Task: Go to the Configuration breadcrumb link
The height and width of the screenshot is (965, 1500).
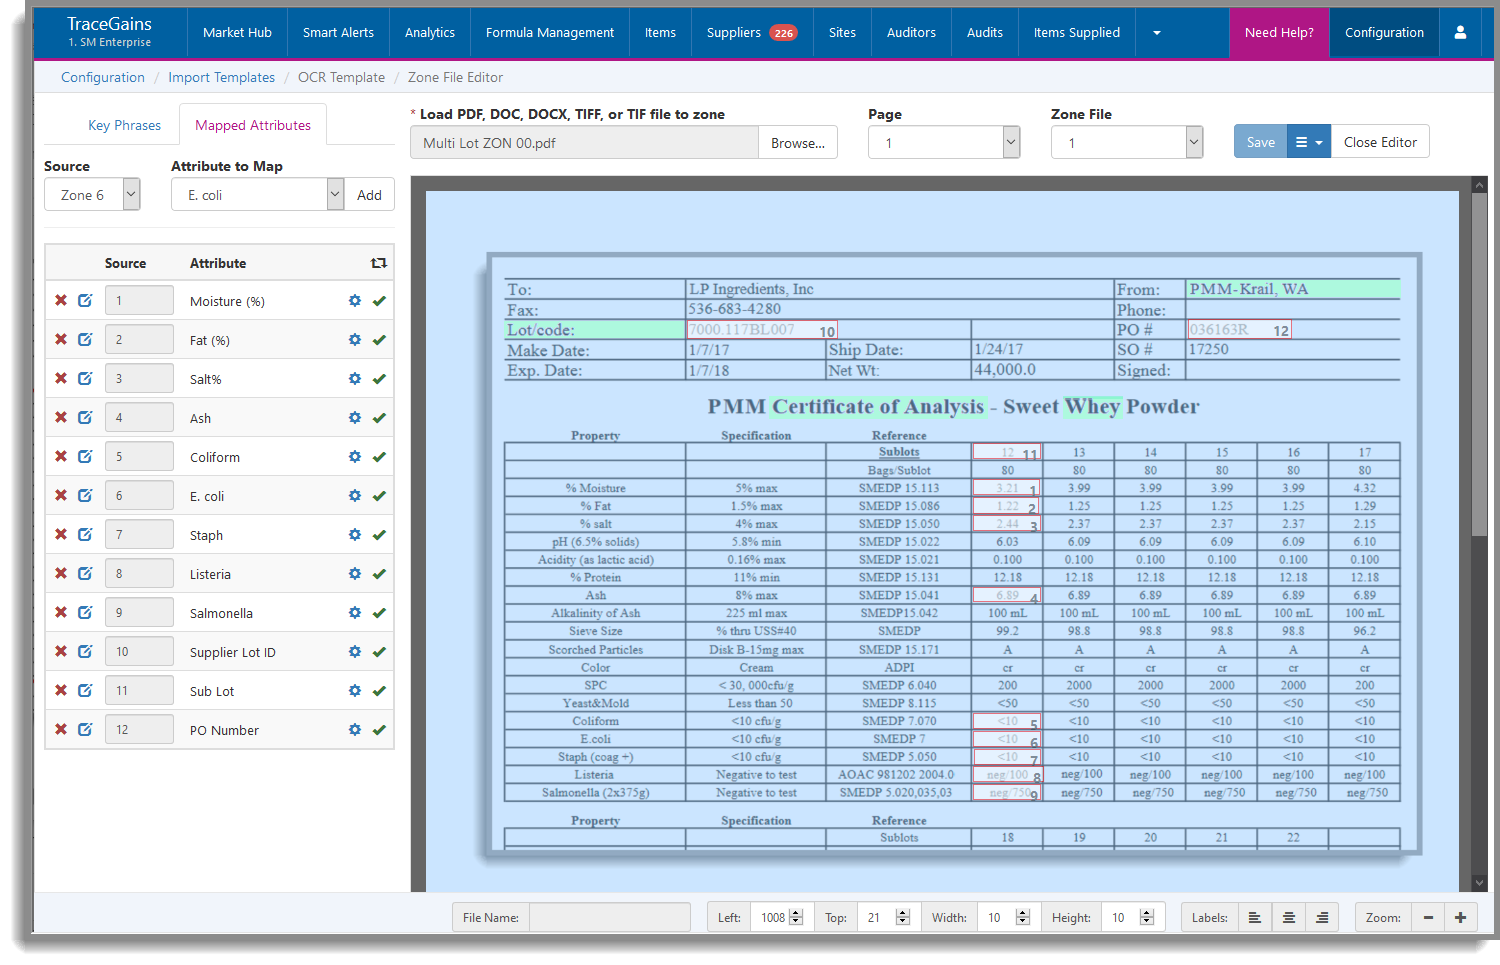Action: pyautogui.click(x=103, y=77)
